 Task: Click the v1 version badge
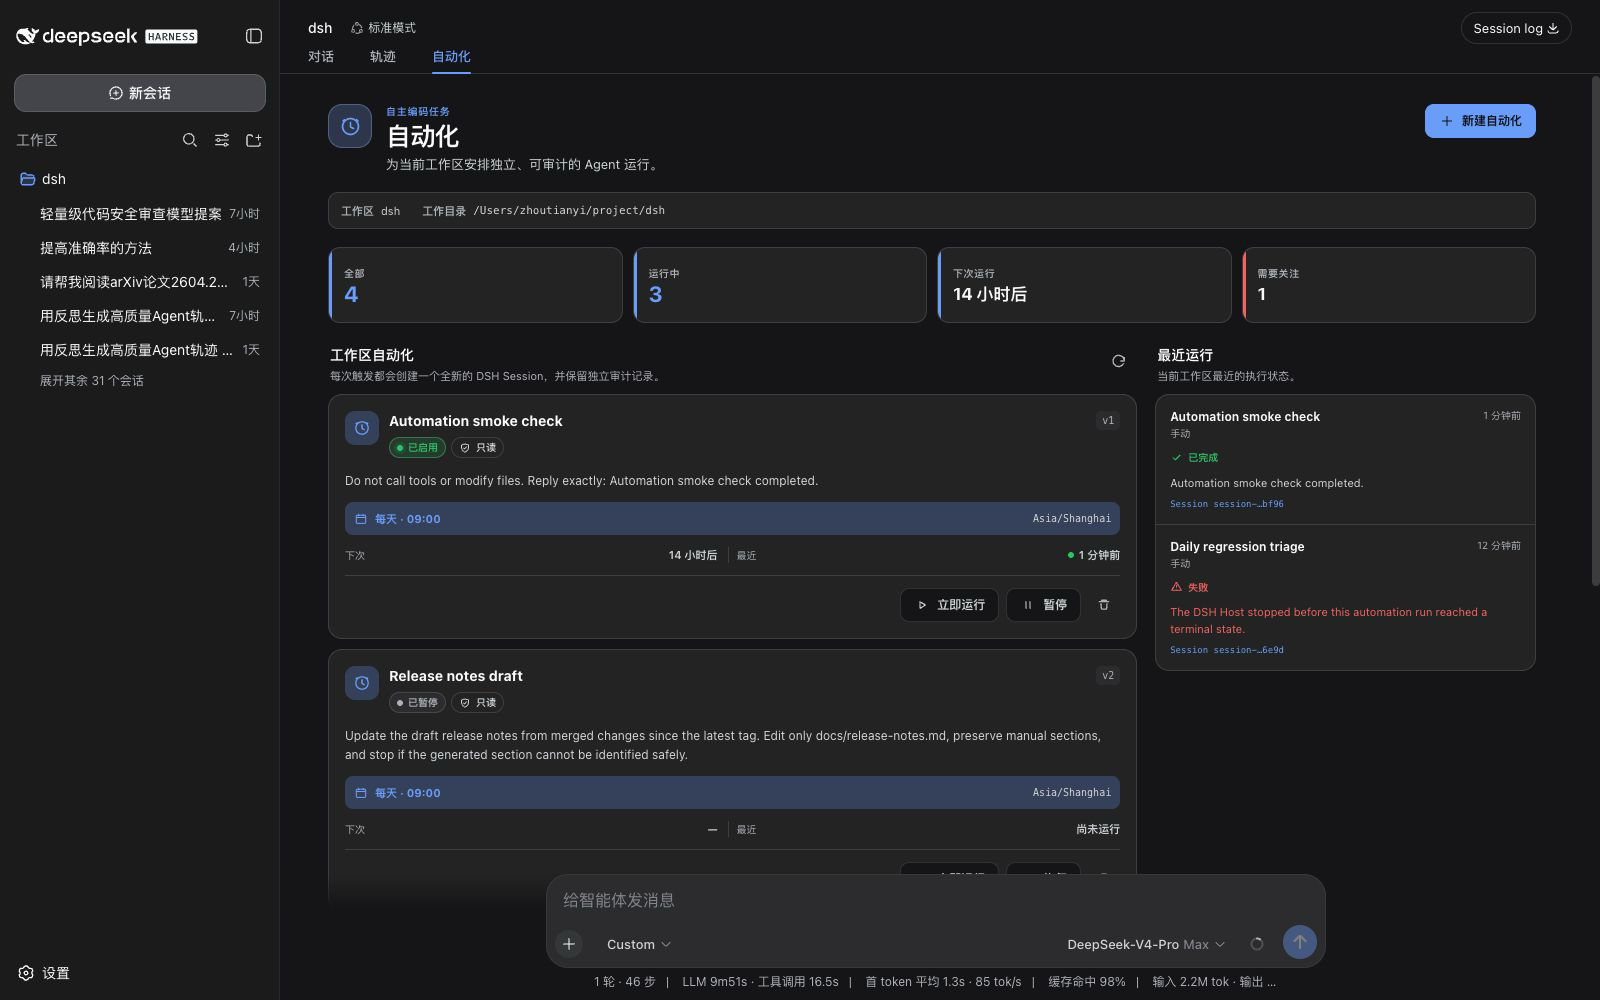[1108, 421]
